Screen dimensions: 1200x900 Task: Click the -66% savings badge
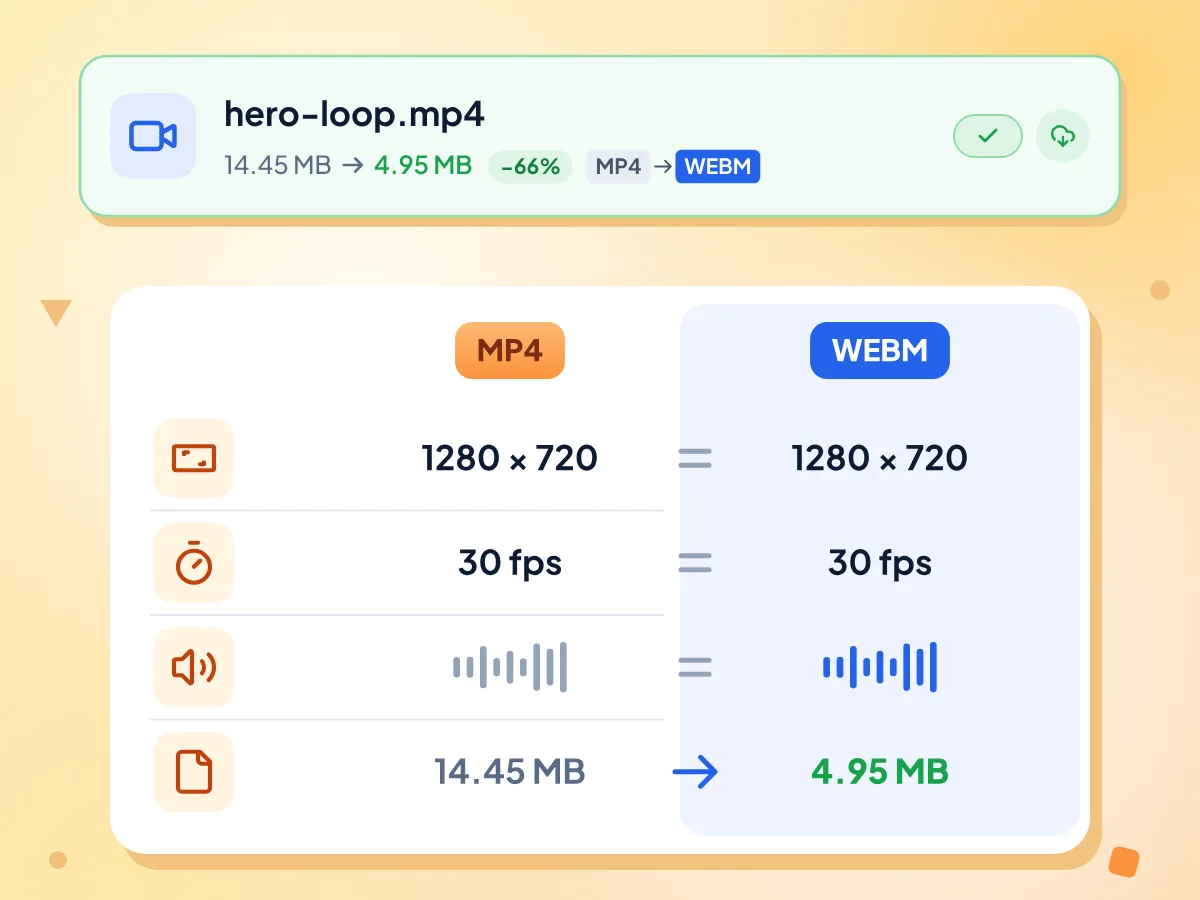(x=530, y=167)
